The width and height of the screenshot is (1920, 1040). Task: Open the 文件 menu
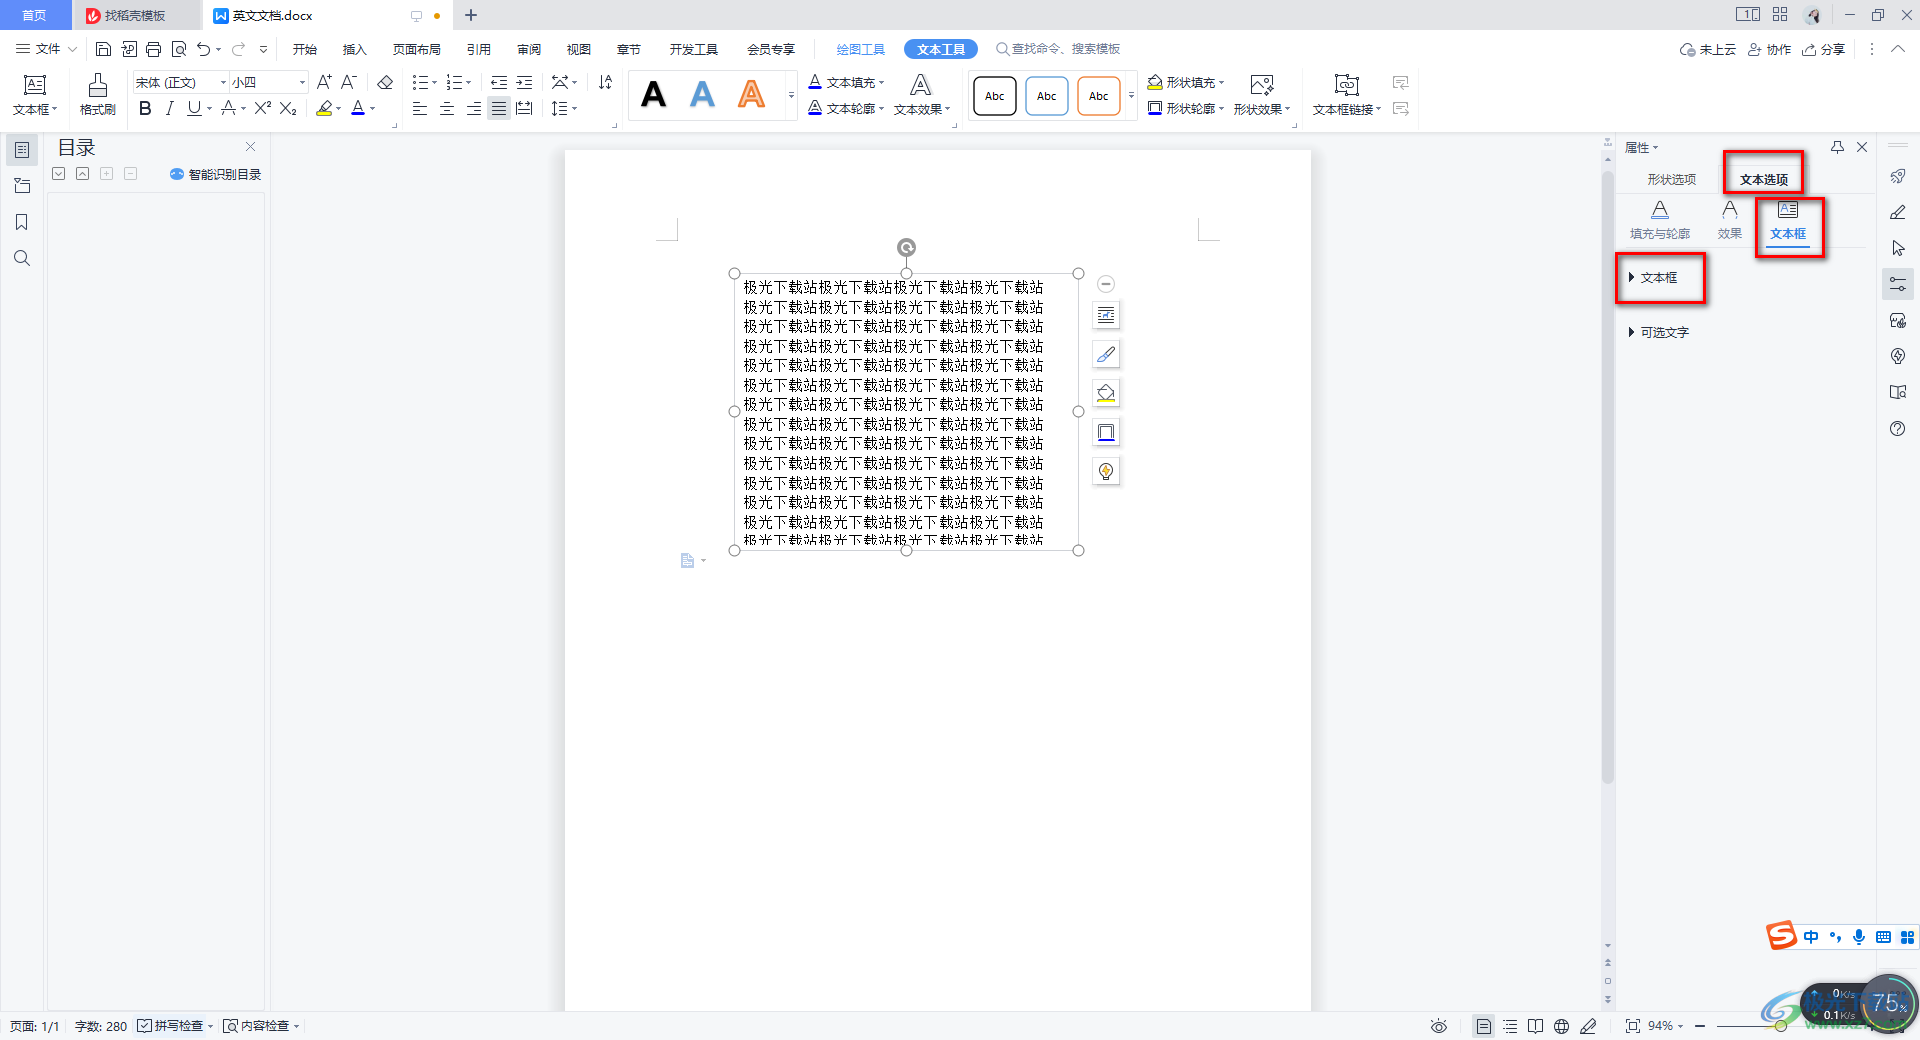pyautogui.click(x=46, y=49)
